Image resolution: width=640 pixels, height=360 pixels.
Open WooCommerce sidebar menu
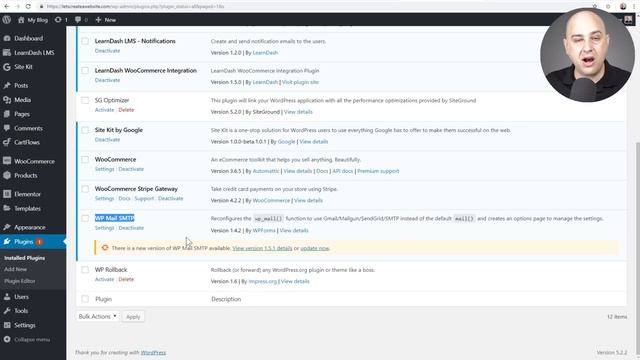(x=33, y=161)
